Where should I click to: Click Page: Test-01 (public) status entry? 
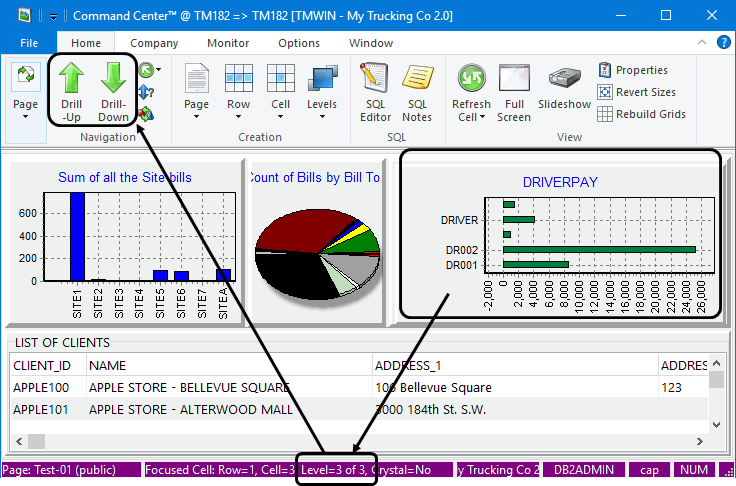(71, 470)
